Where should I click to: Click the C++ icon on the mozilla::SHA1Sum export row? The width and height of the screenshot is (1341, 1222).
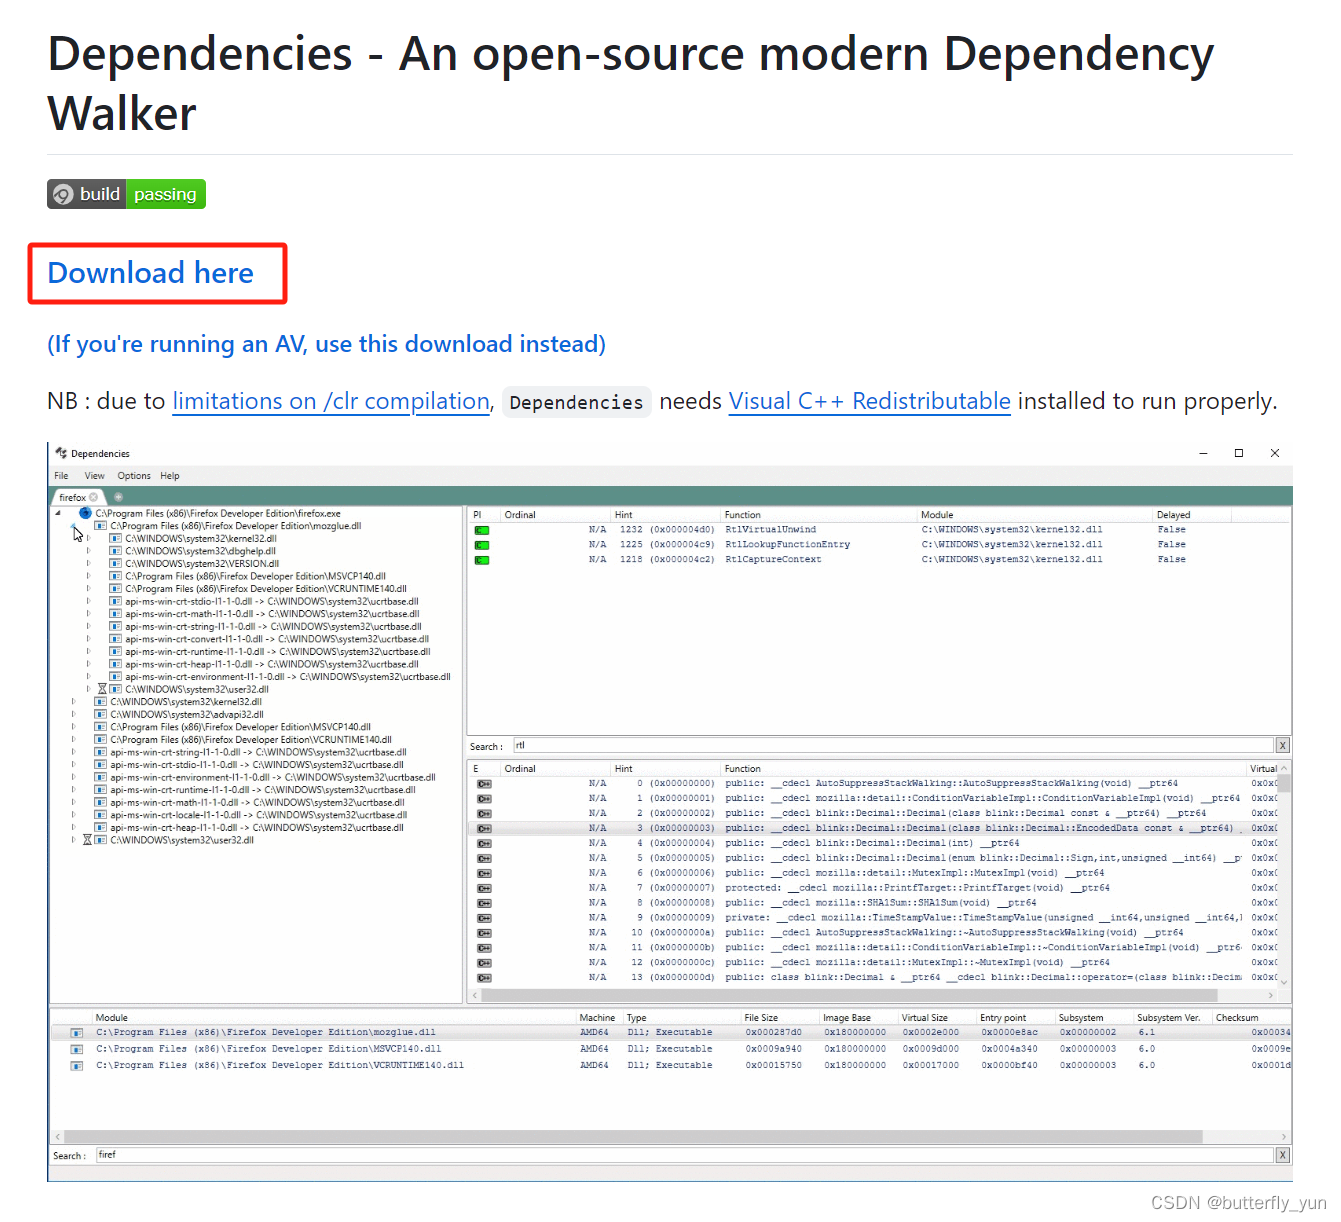(x=484, y=903)
